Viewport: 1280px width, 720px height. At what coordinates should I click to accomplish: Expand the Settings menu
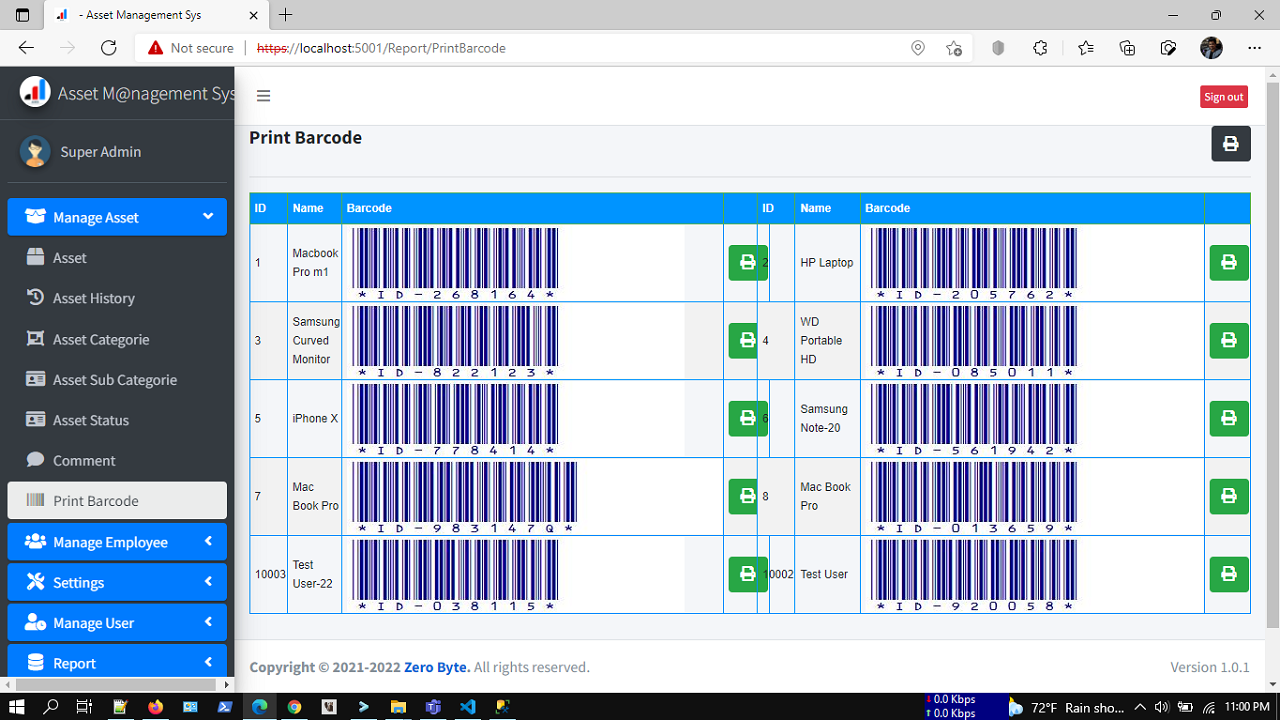coord(117,582)
